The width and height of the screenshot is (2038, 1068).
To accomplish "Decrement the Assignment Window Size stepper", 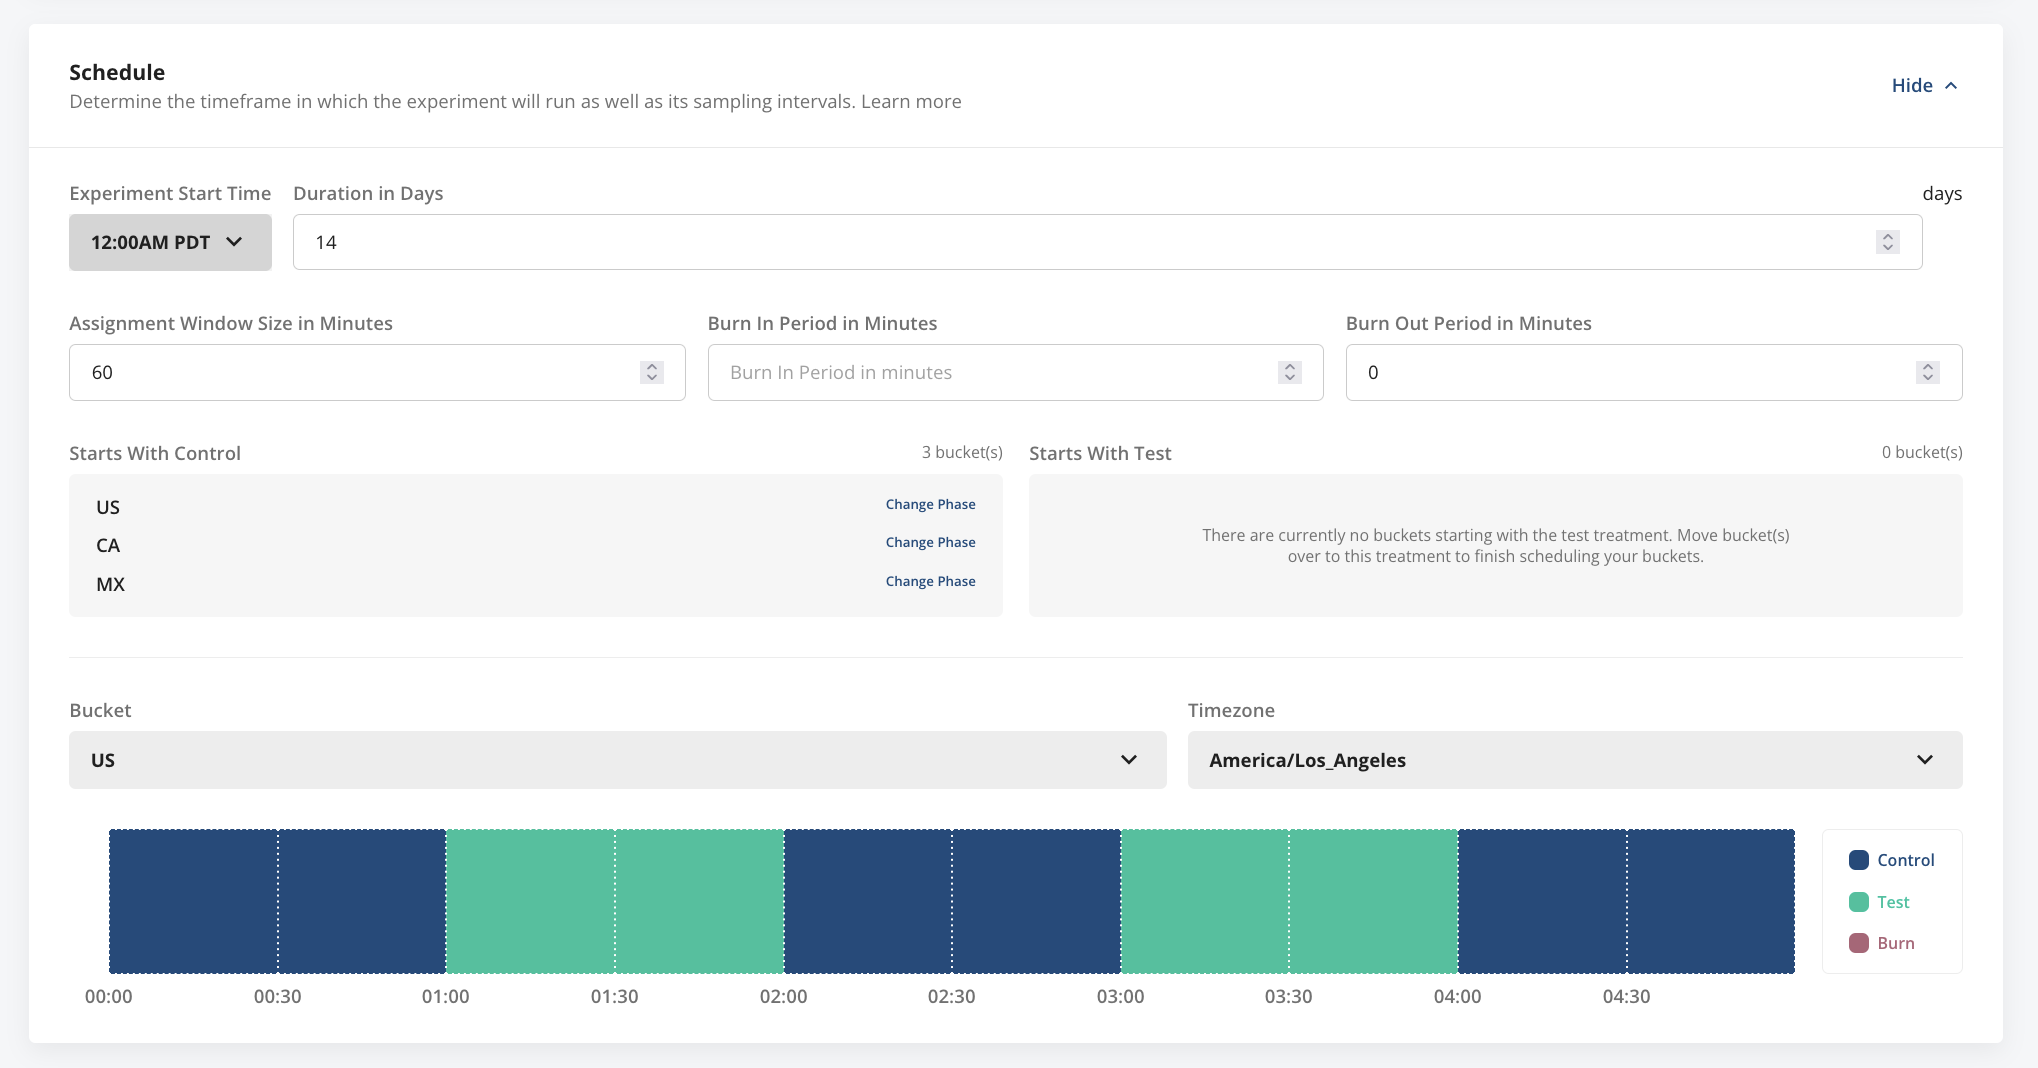I will tap(651, 378).
